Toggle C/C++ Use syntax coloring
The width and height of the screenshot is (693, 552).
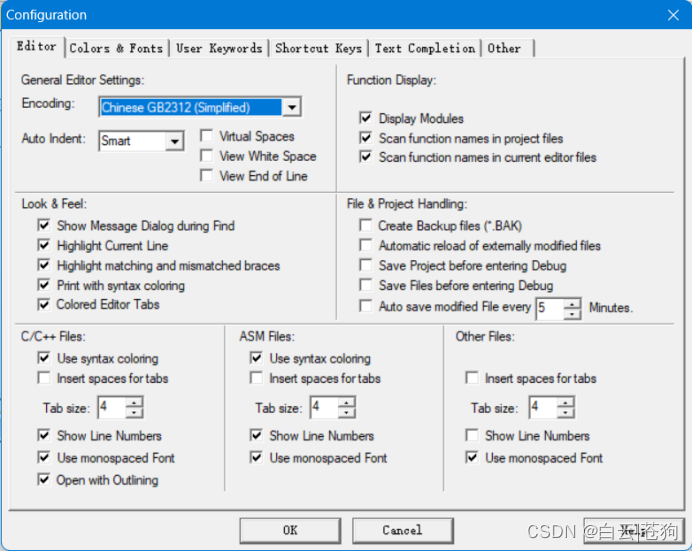(x=44, y=358)
